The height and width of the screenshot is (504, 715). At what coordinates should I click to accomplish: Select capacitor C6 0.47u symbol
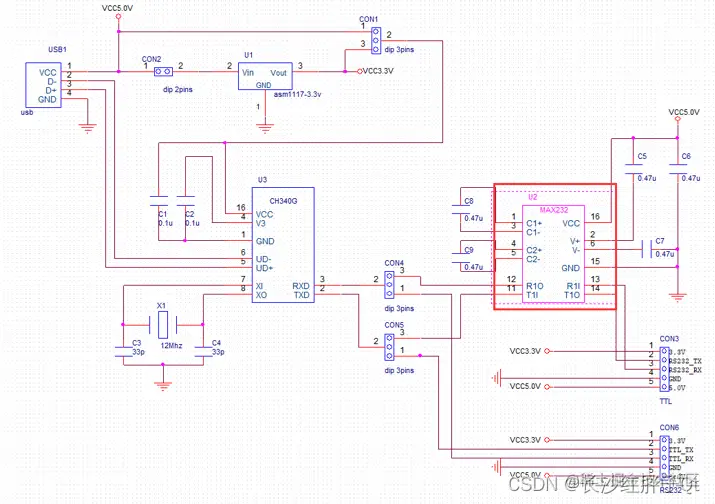point(678,169)
